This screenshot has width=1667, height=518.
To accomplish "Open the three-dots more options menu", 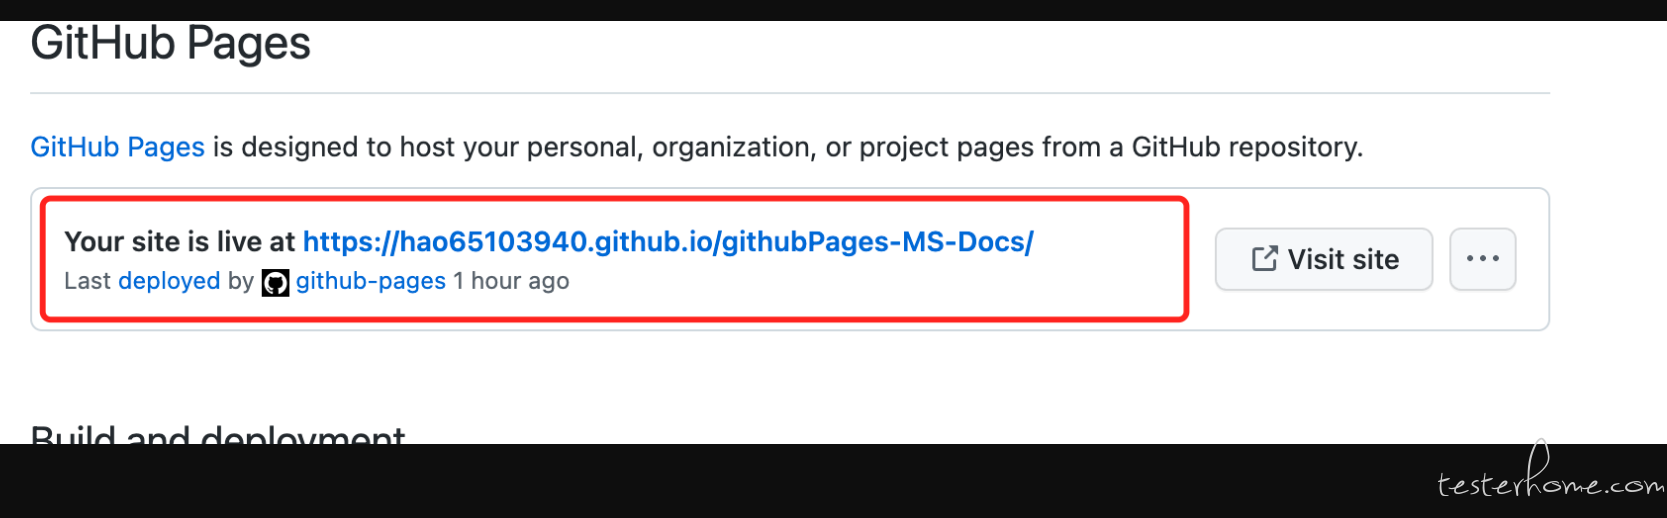I will pos(1482,259).
